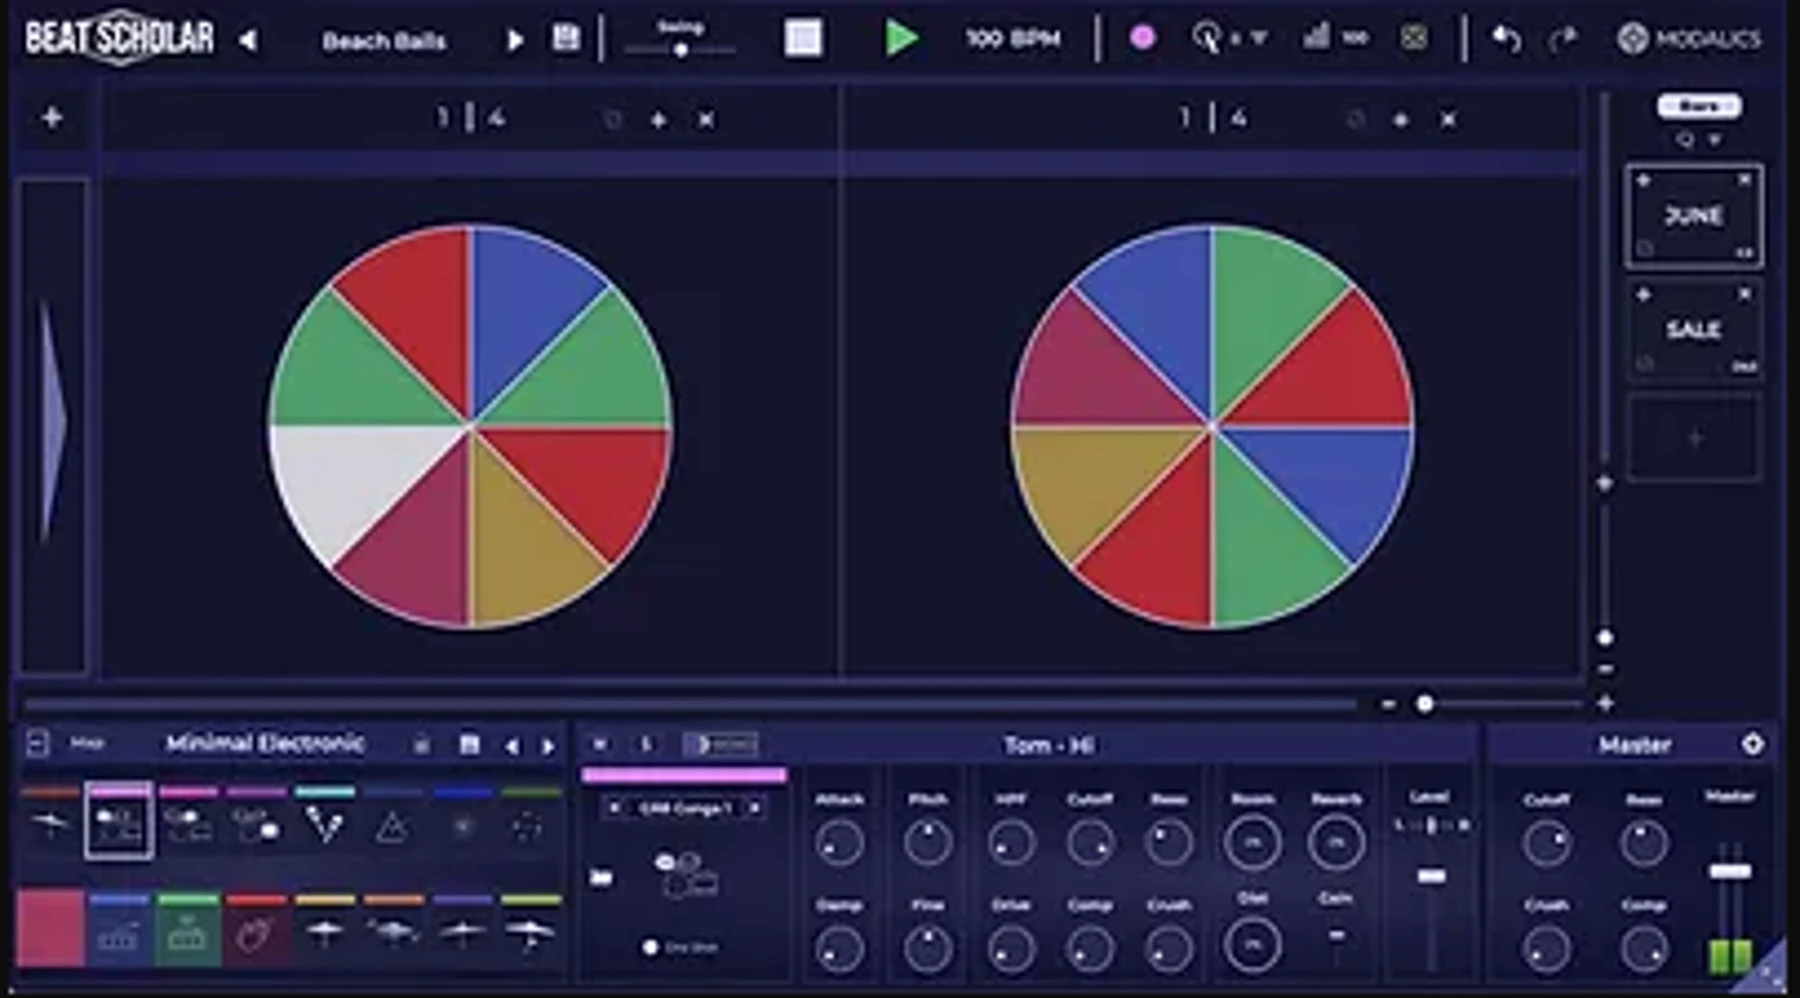This screenshot has height=998, width=1800.
Task: Duplicate the second bar with its plus icon
Action: [x=1400, y=120]
